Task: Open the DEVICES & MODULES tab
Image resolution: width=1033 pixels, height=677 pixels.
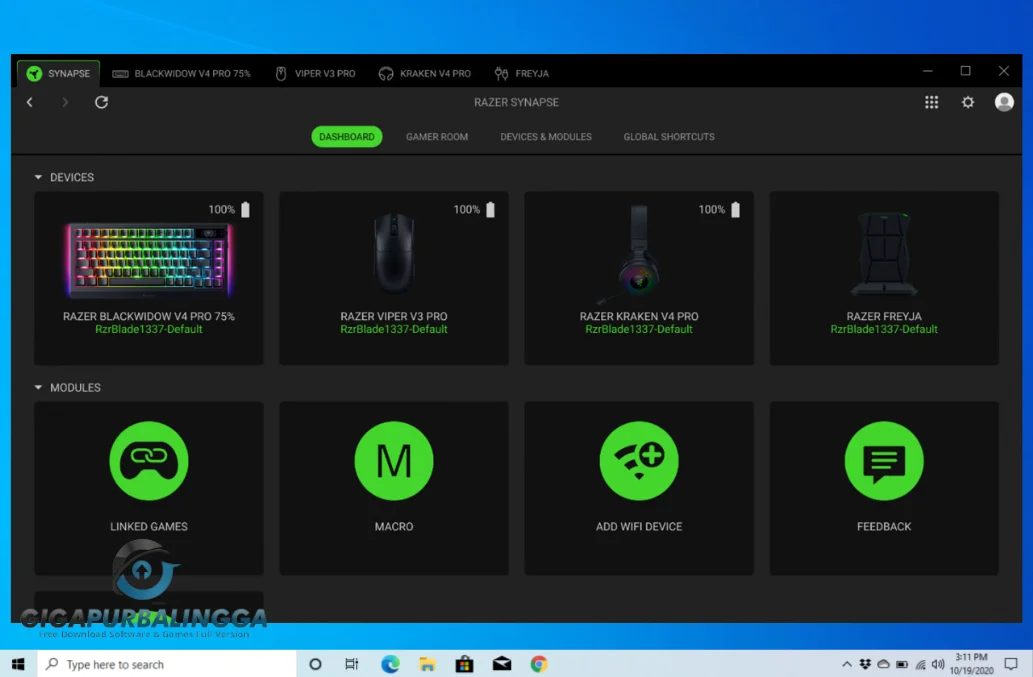Action: pyautogui.click(x=545, y=137)
